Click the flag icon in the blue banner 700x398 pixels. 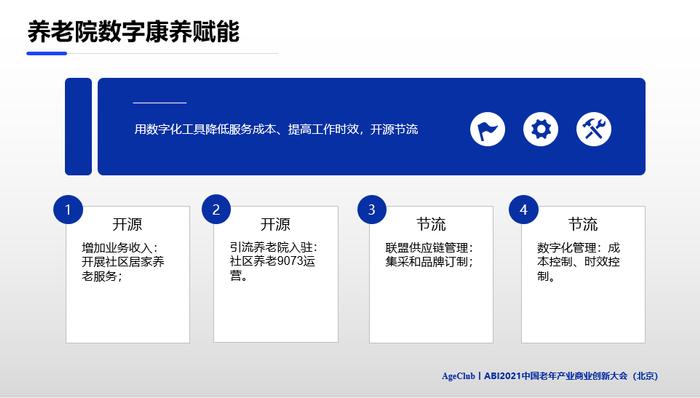(488, 129)
